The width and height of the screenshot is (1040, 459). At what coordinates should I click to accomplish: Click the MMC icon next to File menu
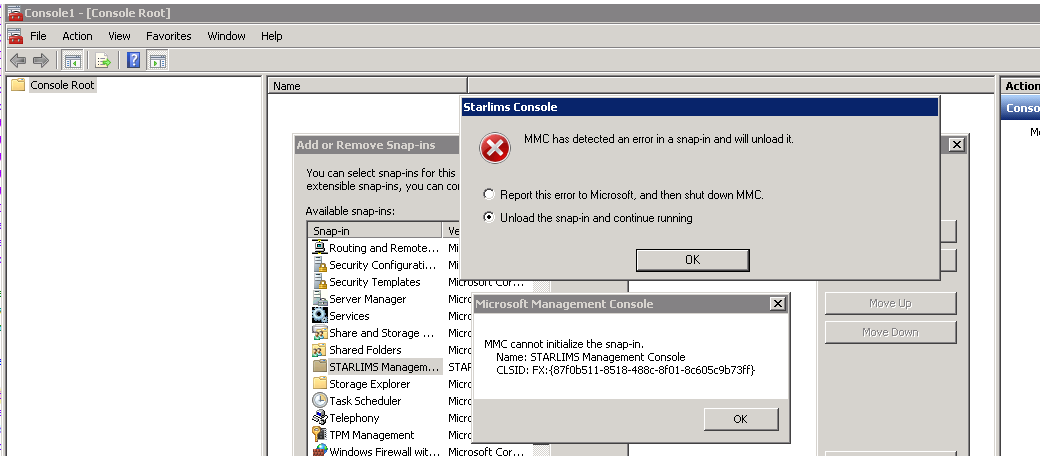pyautogui.click(x=15, y=36)
